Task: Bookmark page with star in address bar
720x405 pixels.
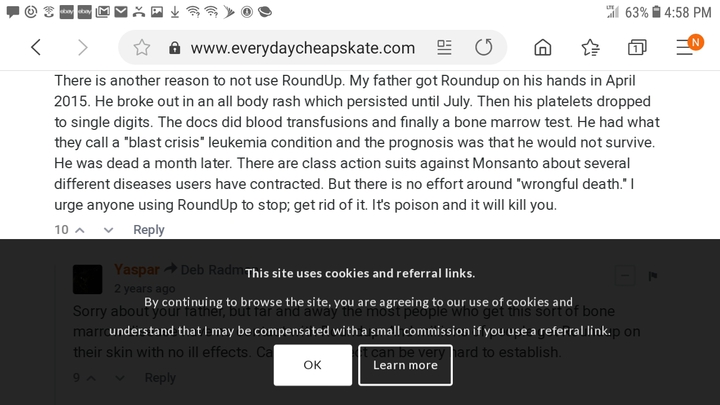Action: click(141, 47)
